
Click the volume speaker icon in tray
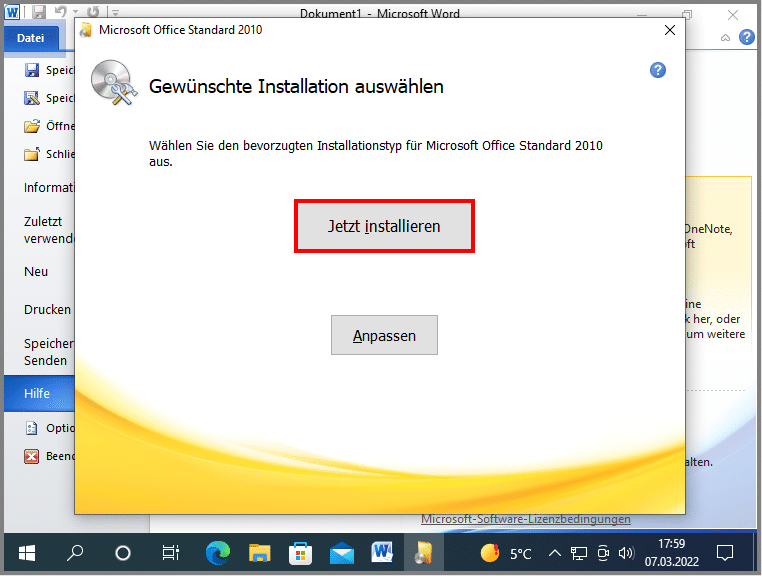coord(626,552)
